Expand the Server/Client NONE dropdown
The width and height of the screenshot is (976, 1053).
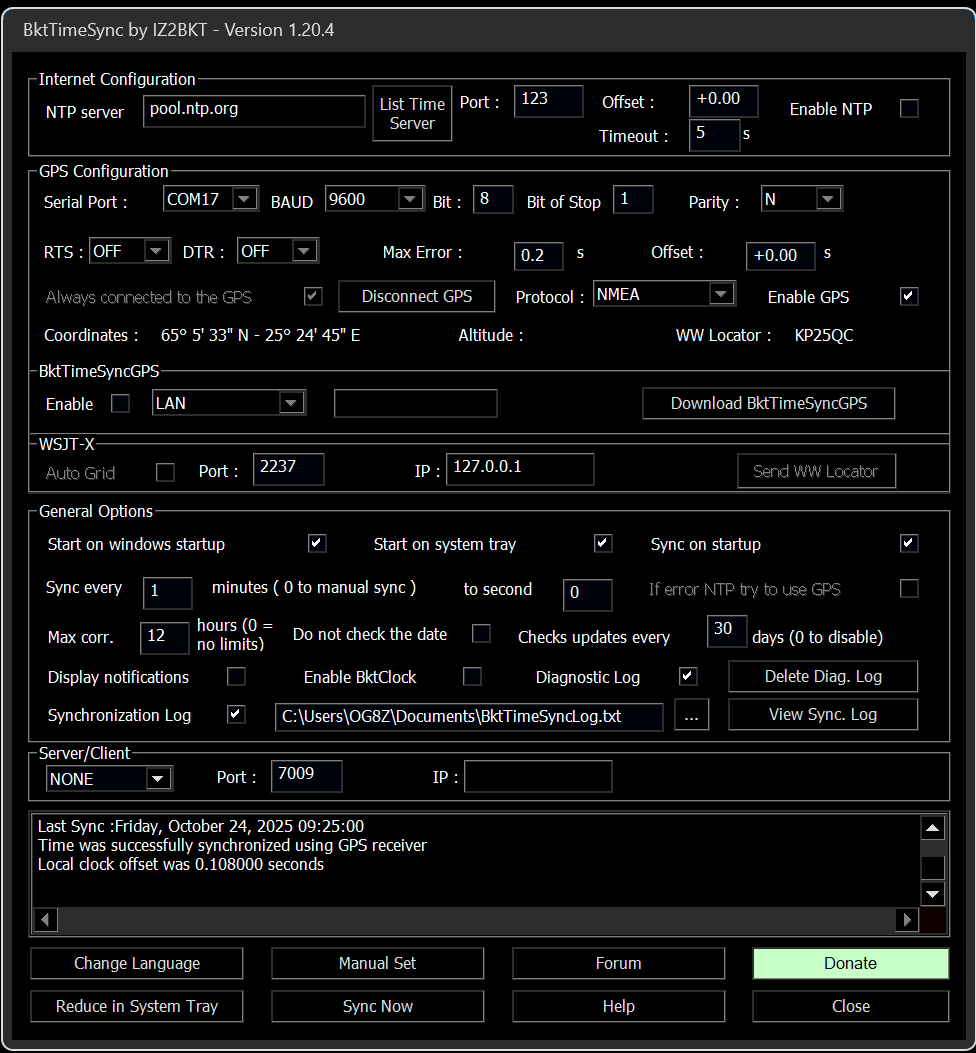(x=158, y=778)
